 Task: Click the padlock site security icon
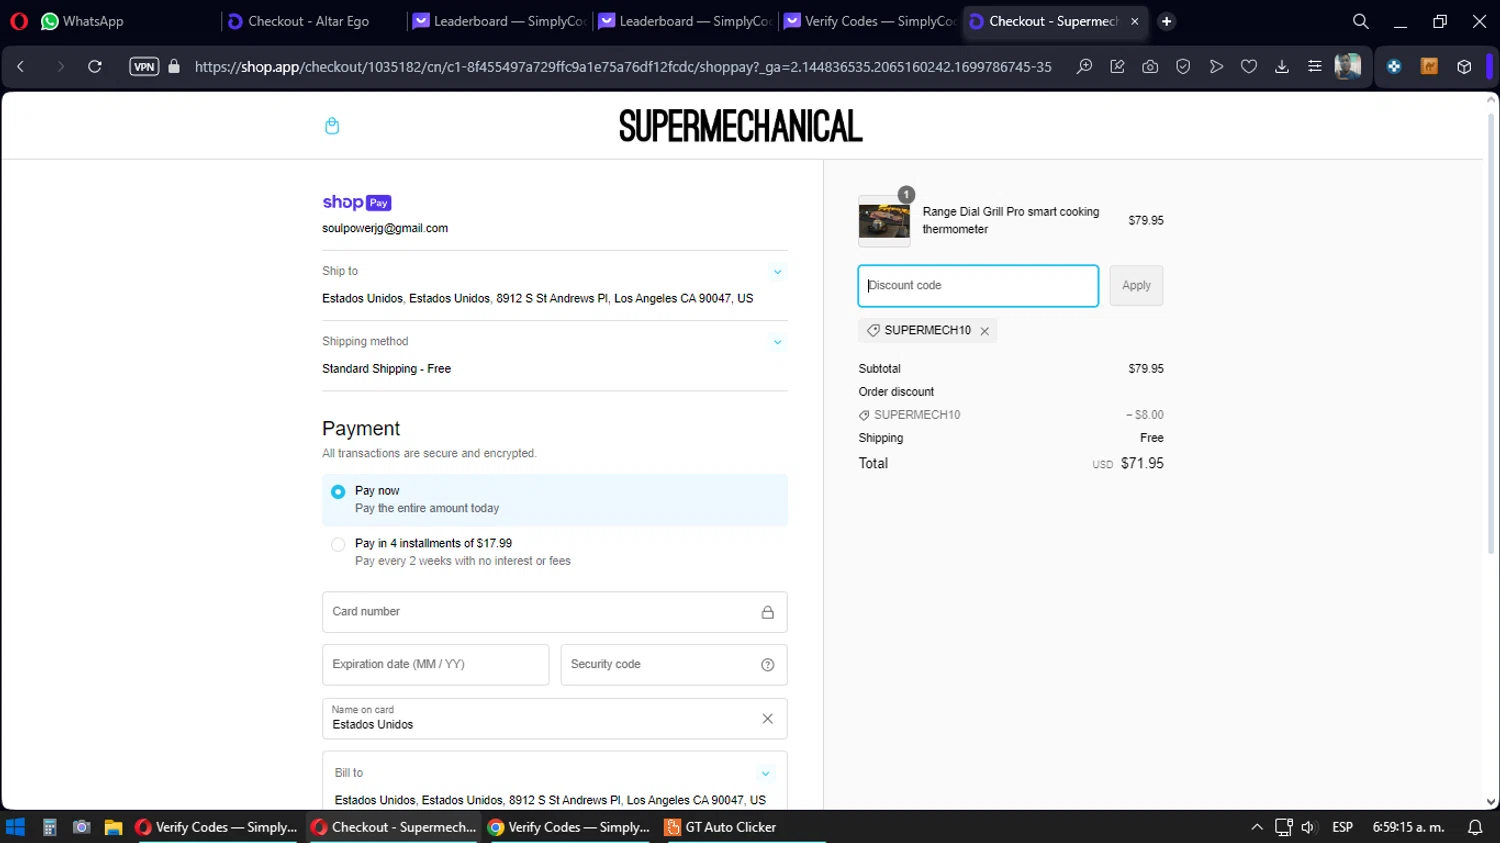coord(174,67)
